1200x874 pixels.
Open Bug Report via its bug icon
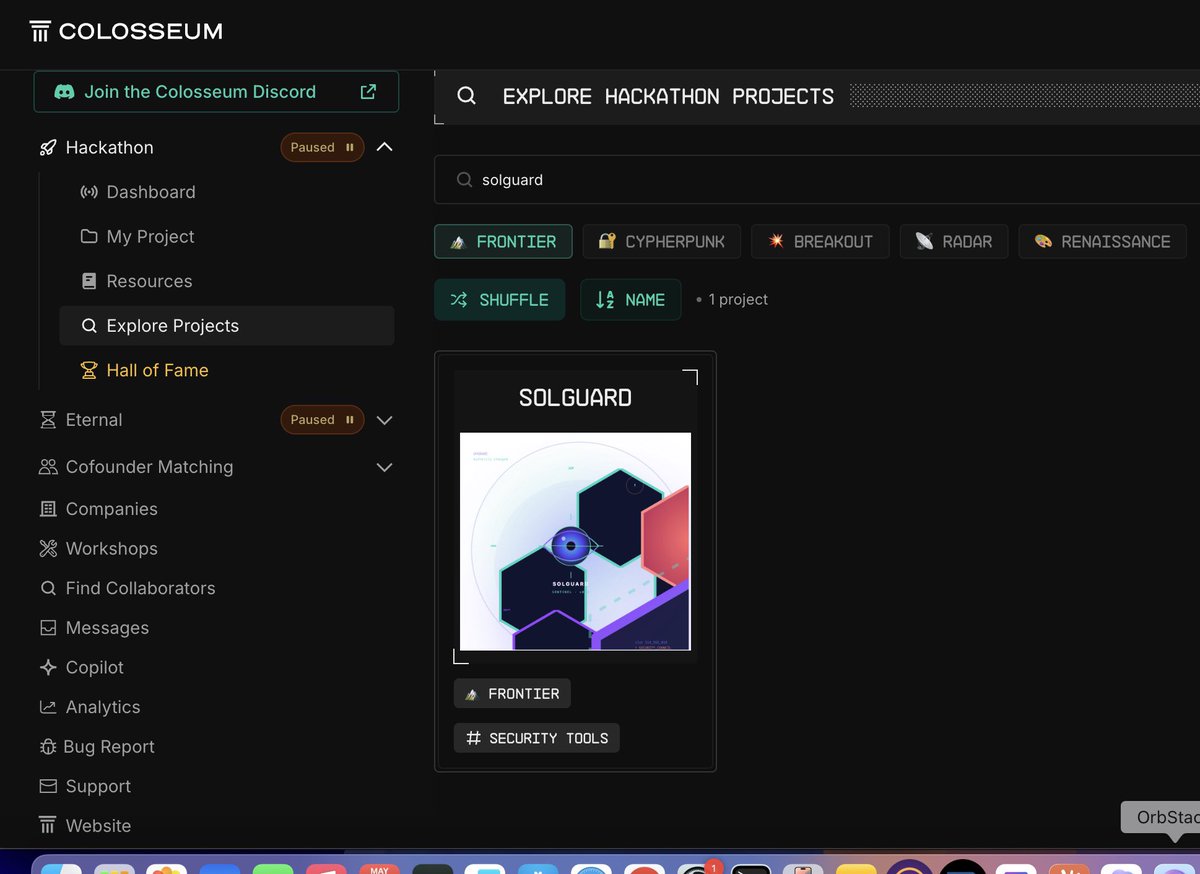click(48, 747)
